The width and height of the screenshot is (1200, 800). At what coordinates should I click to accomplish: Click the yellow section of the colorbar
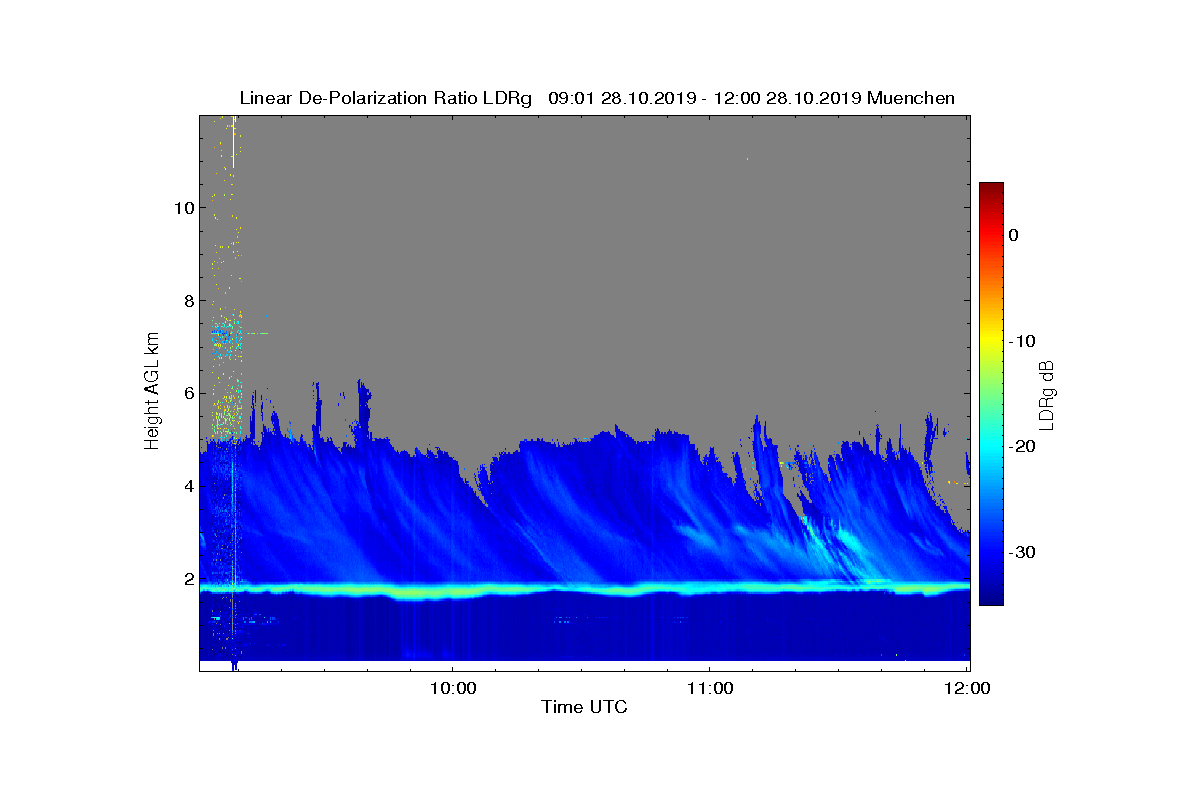pos(991,341)
